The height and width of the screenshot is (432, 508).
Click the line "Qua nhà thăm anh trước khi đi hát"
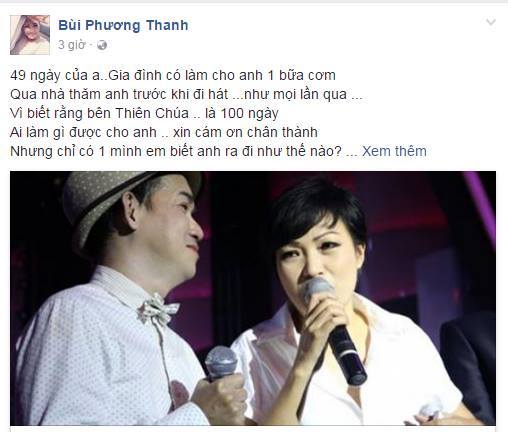(186, 94)
